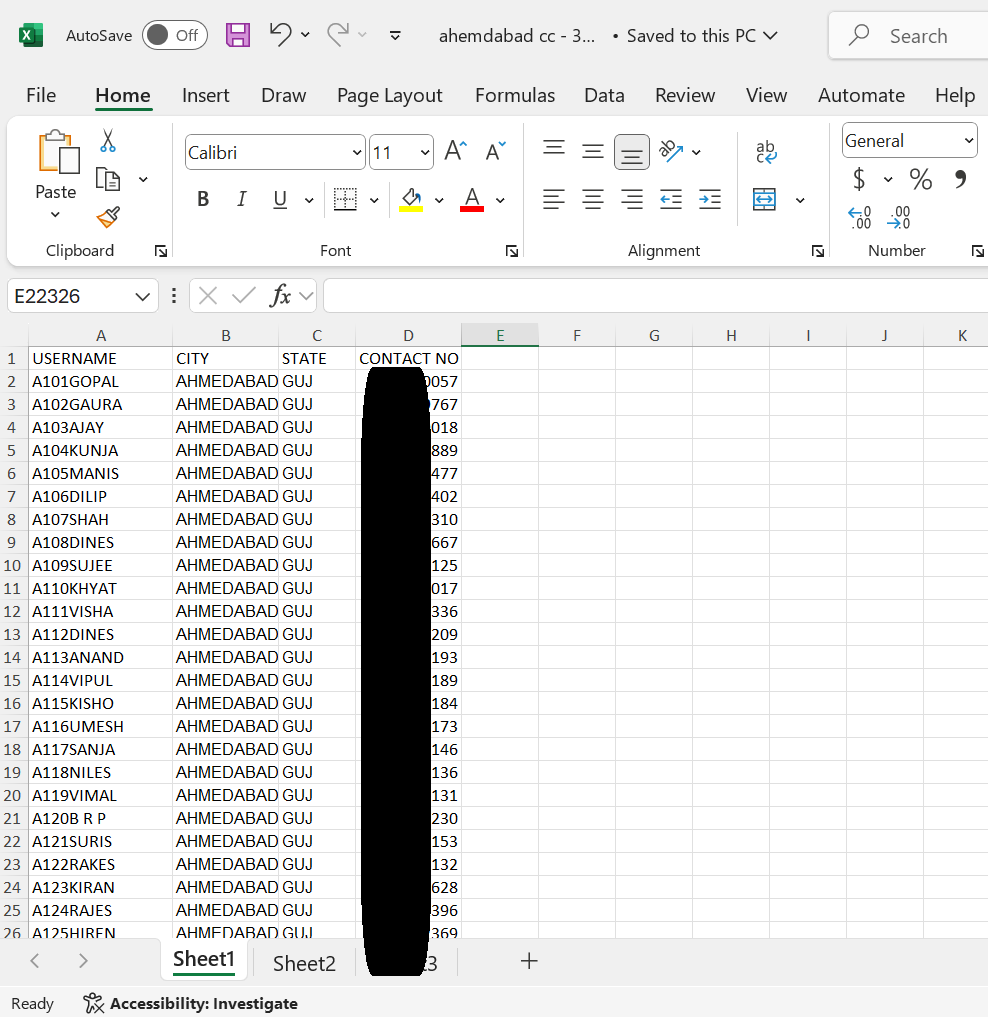
Task: Click the Cut scissors icon
Action: coord(108,141)
